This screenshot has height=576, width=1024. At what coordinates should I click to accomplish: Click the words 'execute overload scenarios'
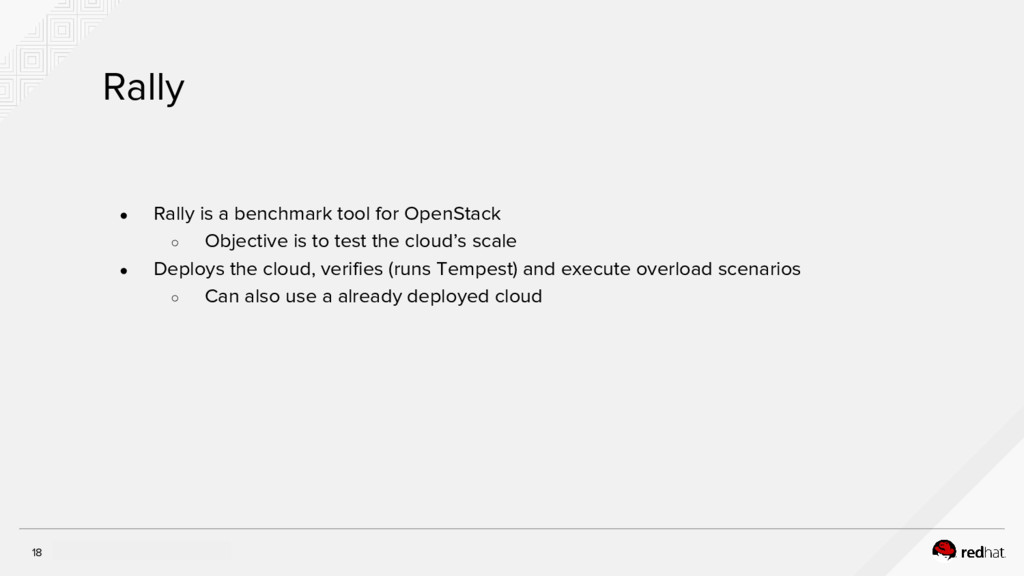[x=682, y=269]
